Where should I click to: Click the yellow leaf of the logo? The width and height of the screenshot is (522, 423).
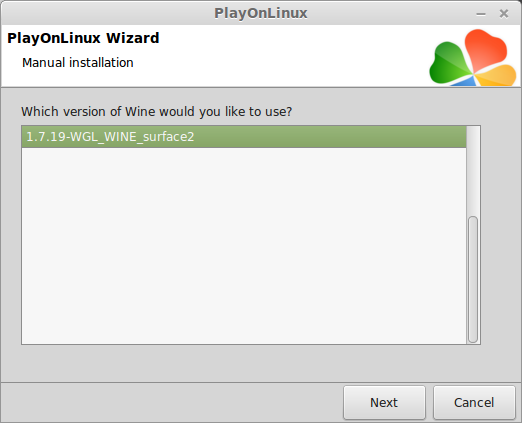497,75
